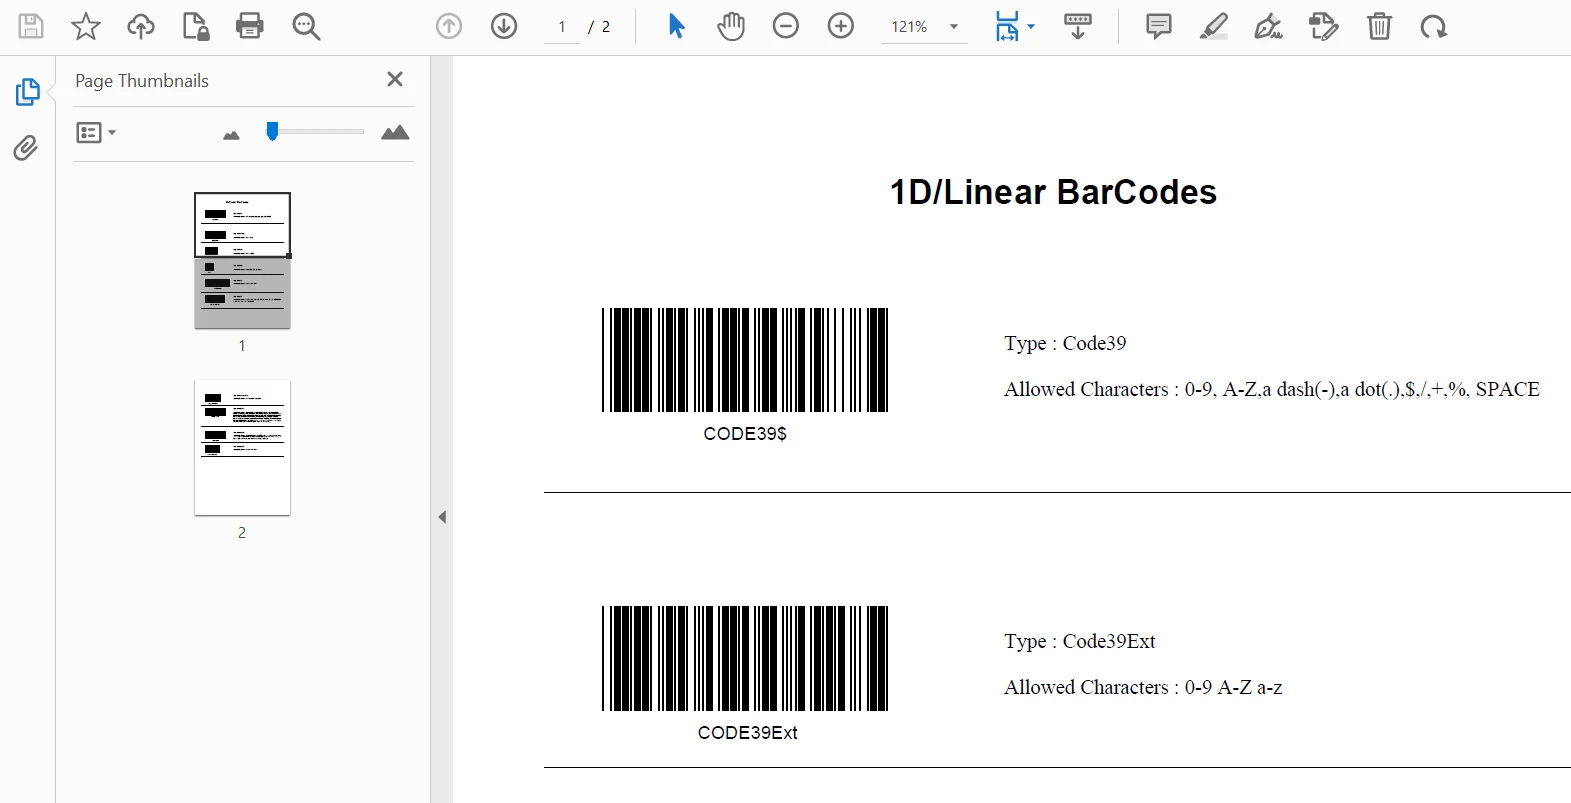Open the sign document pen tool
1571x803 pixels.
(x=1269, y=27)
